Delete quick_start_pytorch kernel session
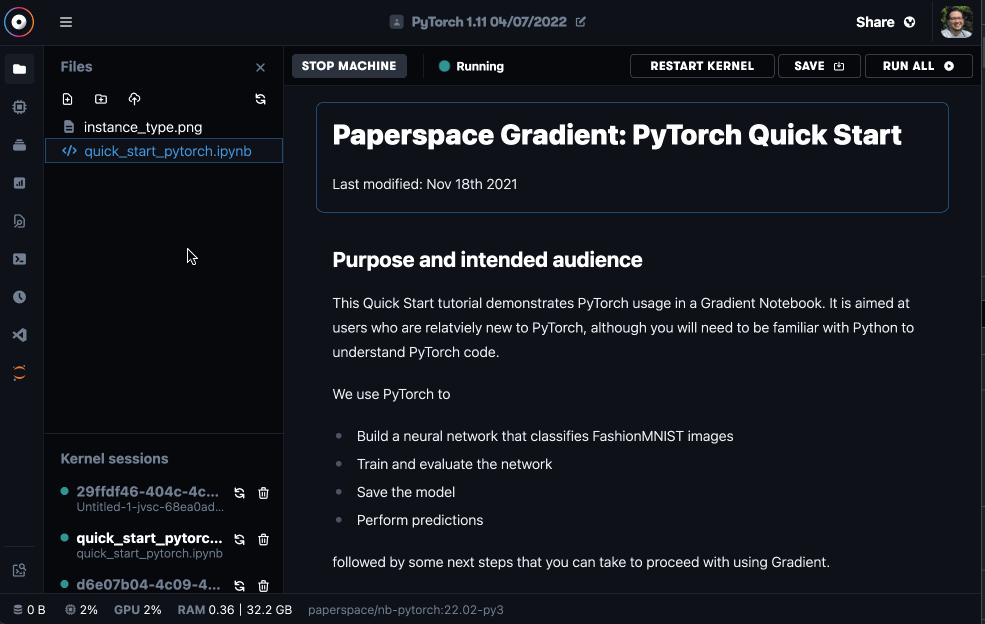This screenshot has height=624, width=985. [x=263, y=540]
